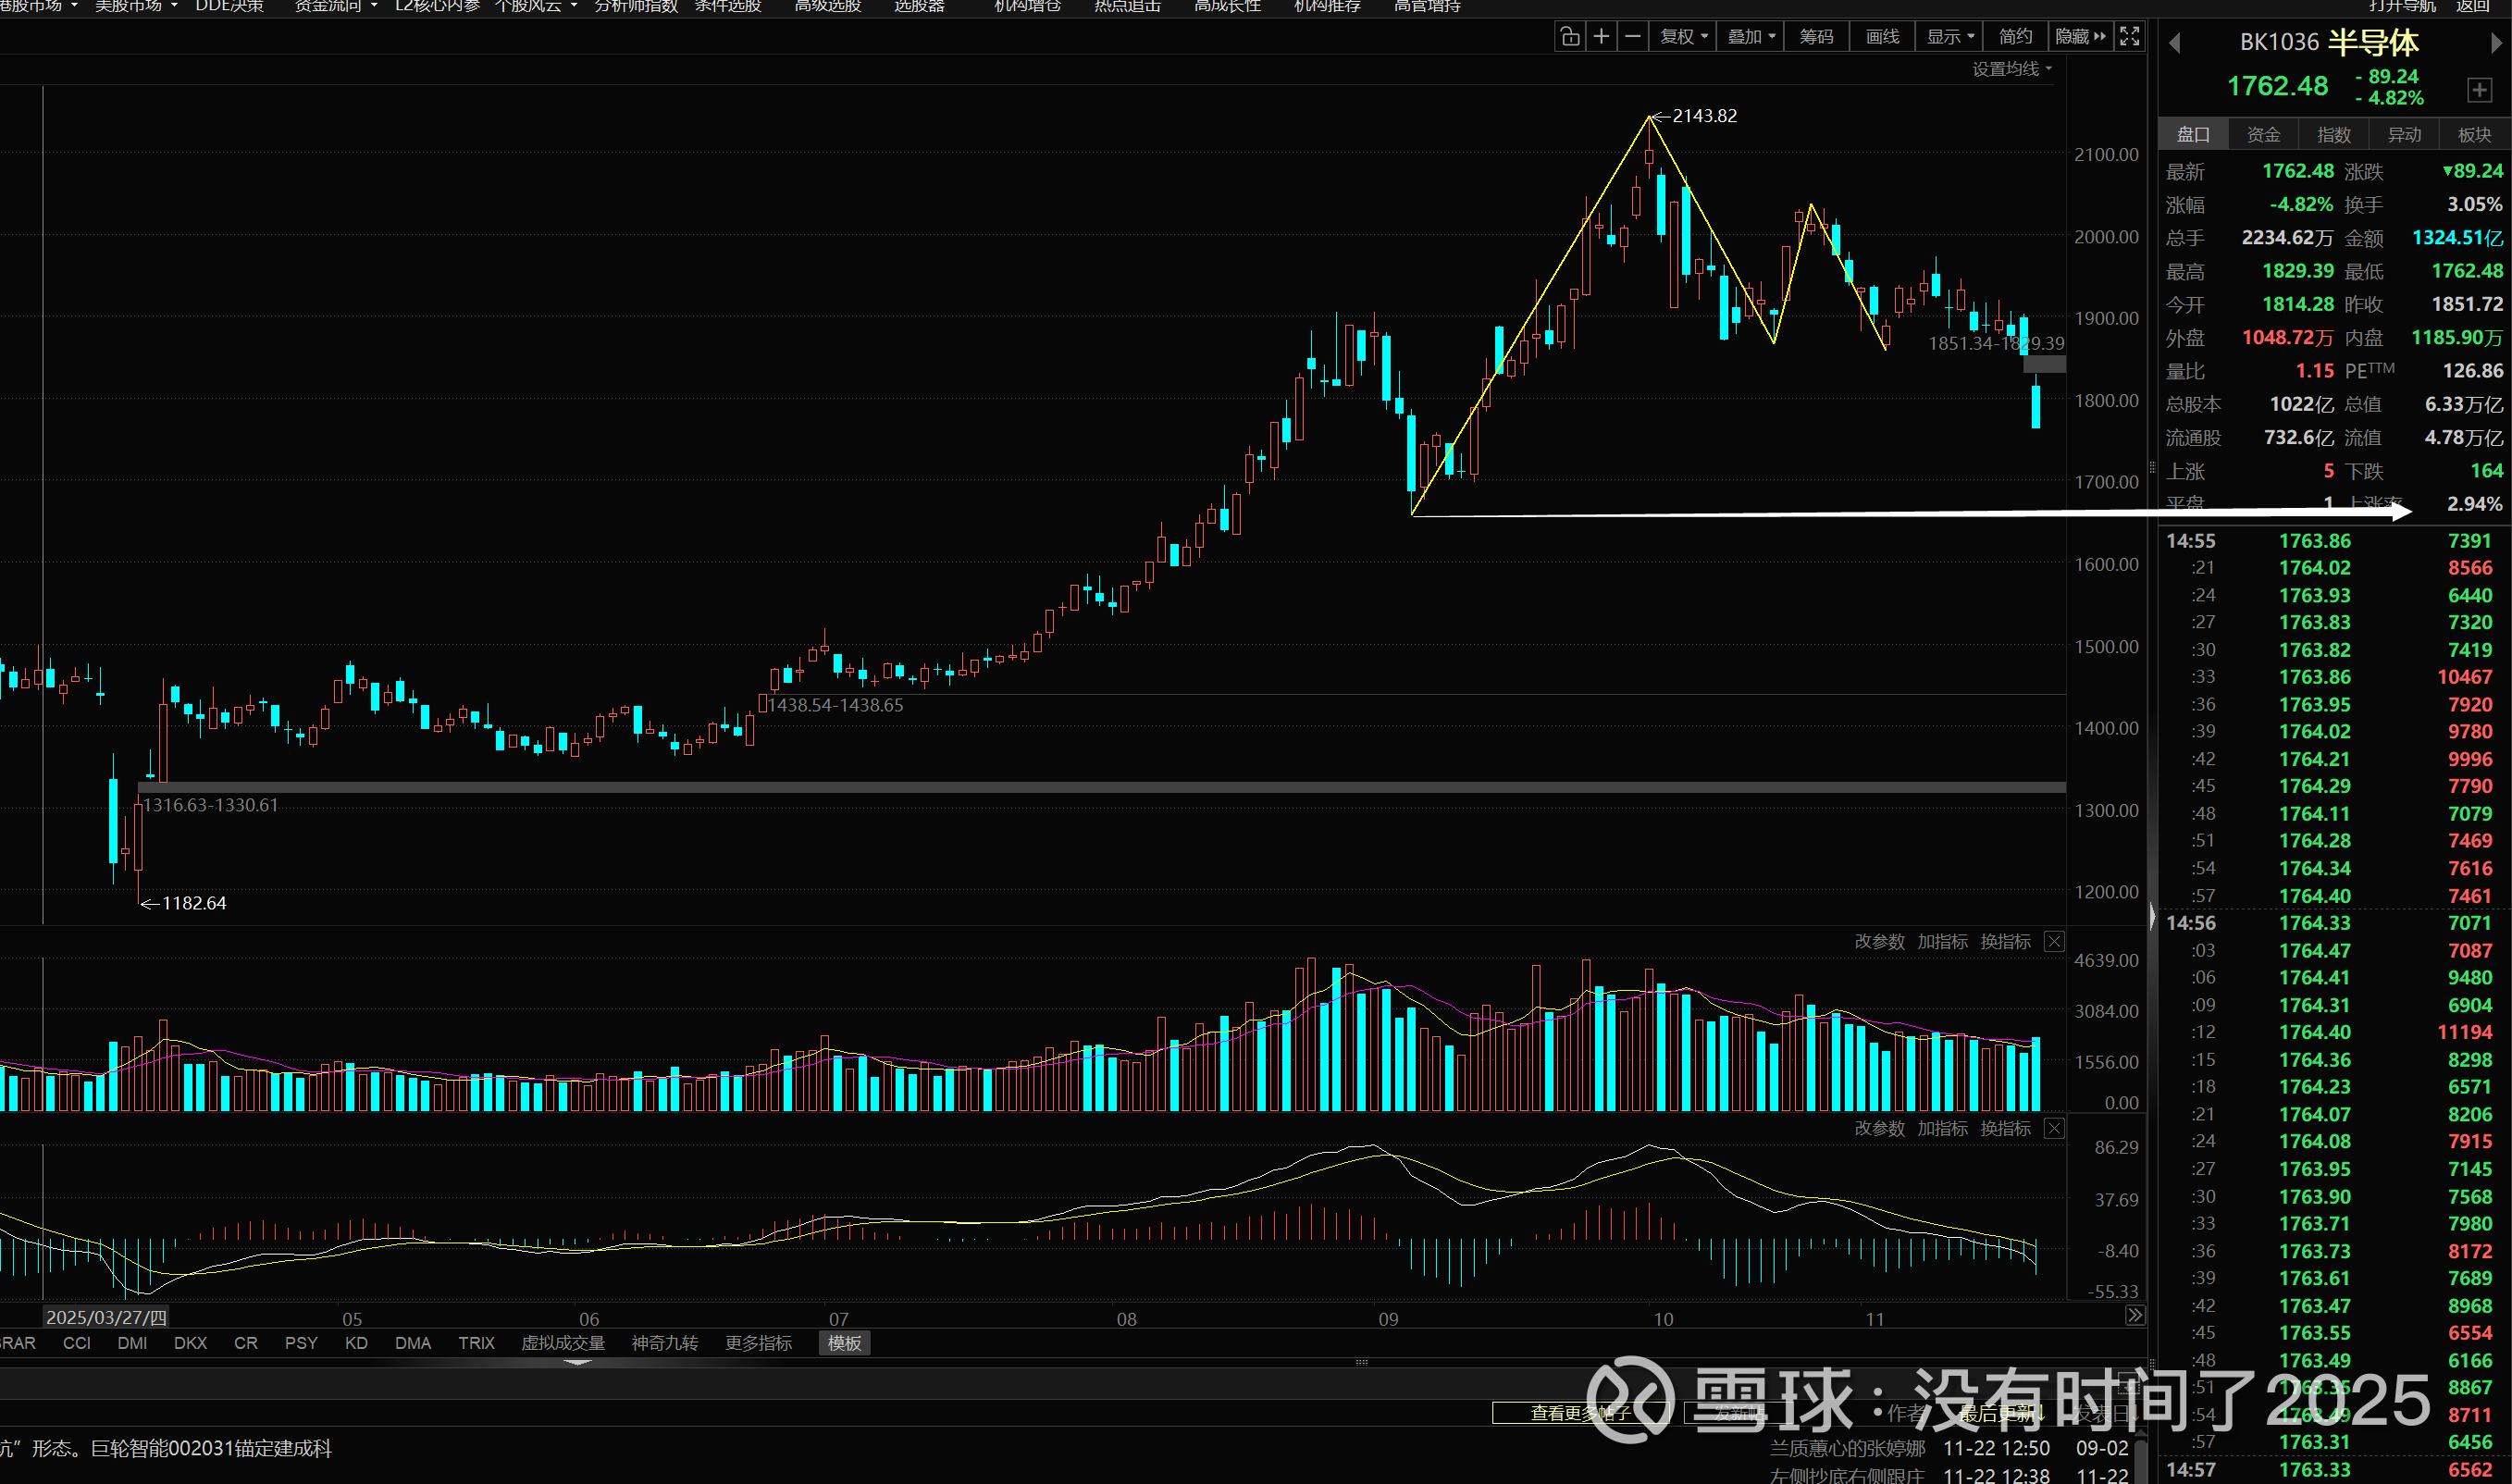
Task: Click the lock chart icon
Action: (x=1570, y=37)
